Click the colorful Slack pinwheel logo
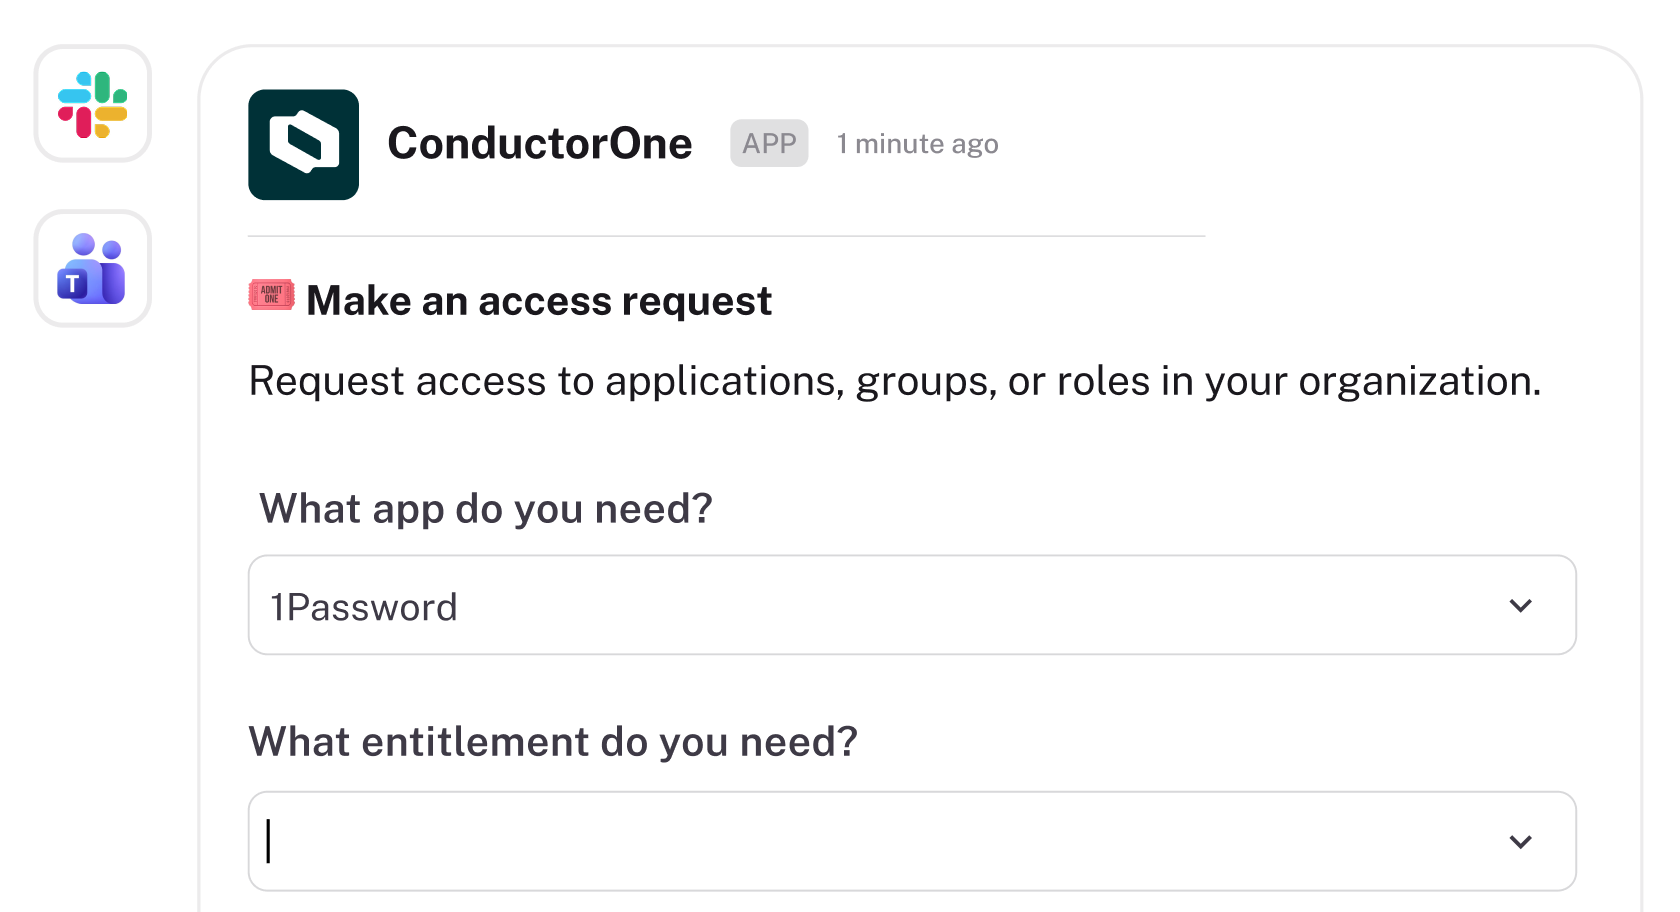1680x912 pixels. pyautogui.click(x=92, y=105)
